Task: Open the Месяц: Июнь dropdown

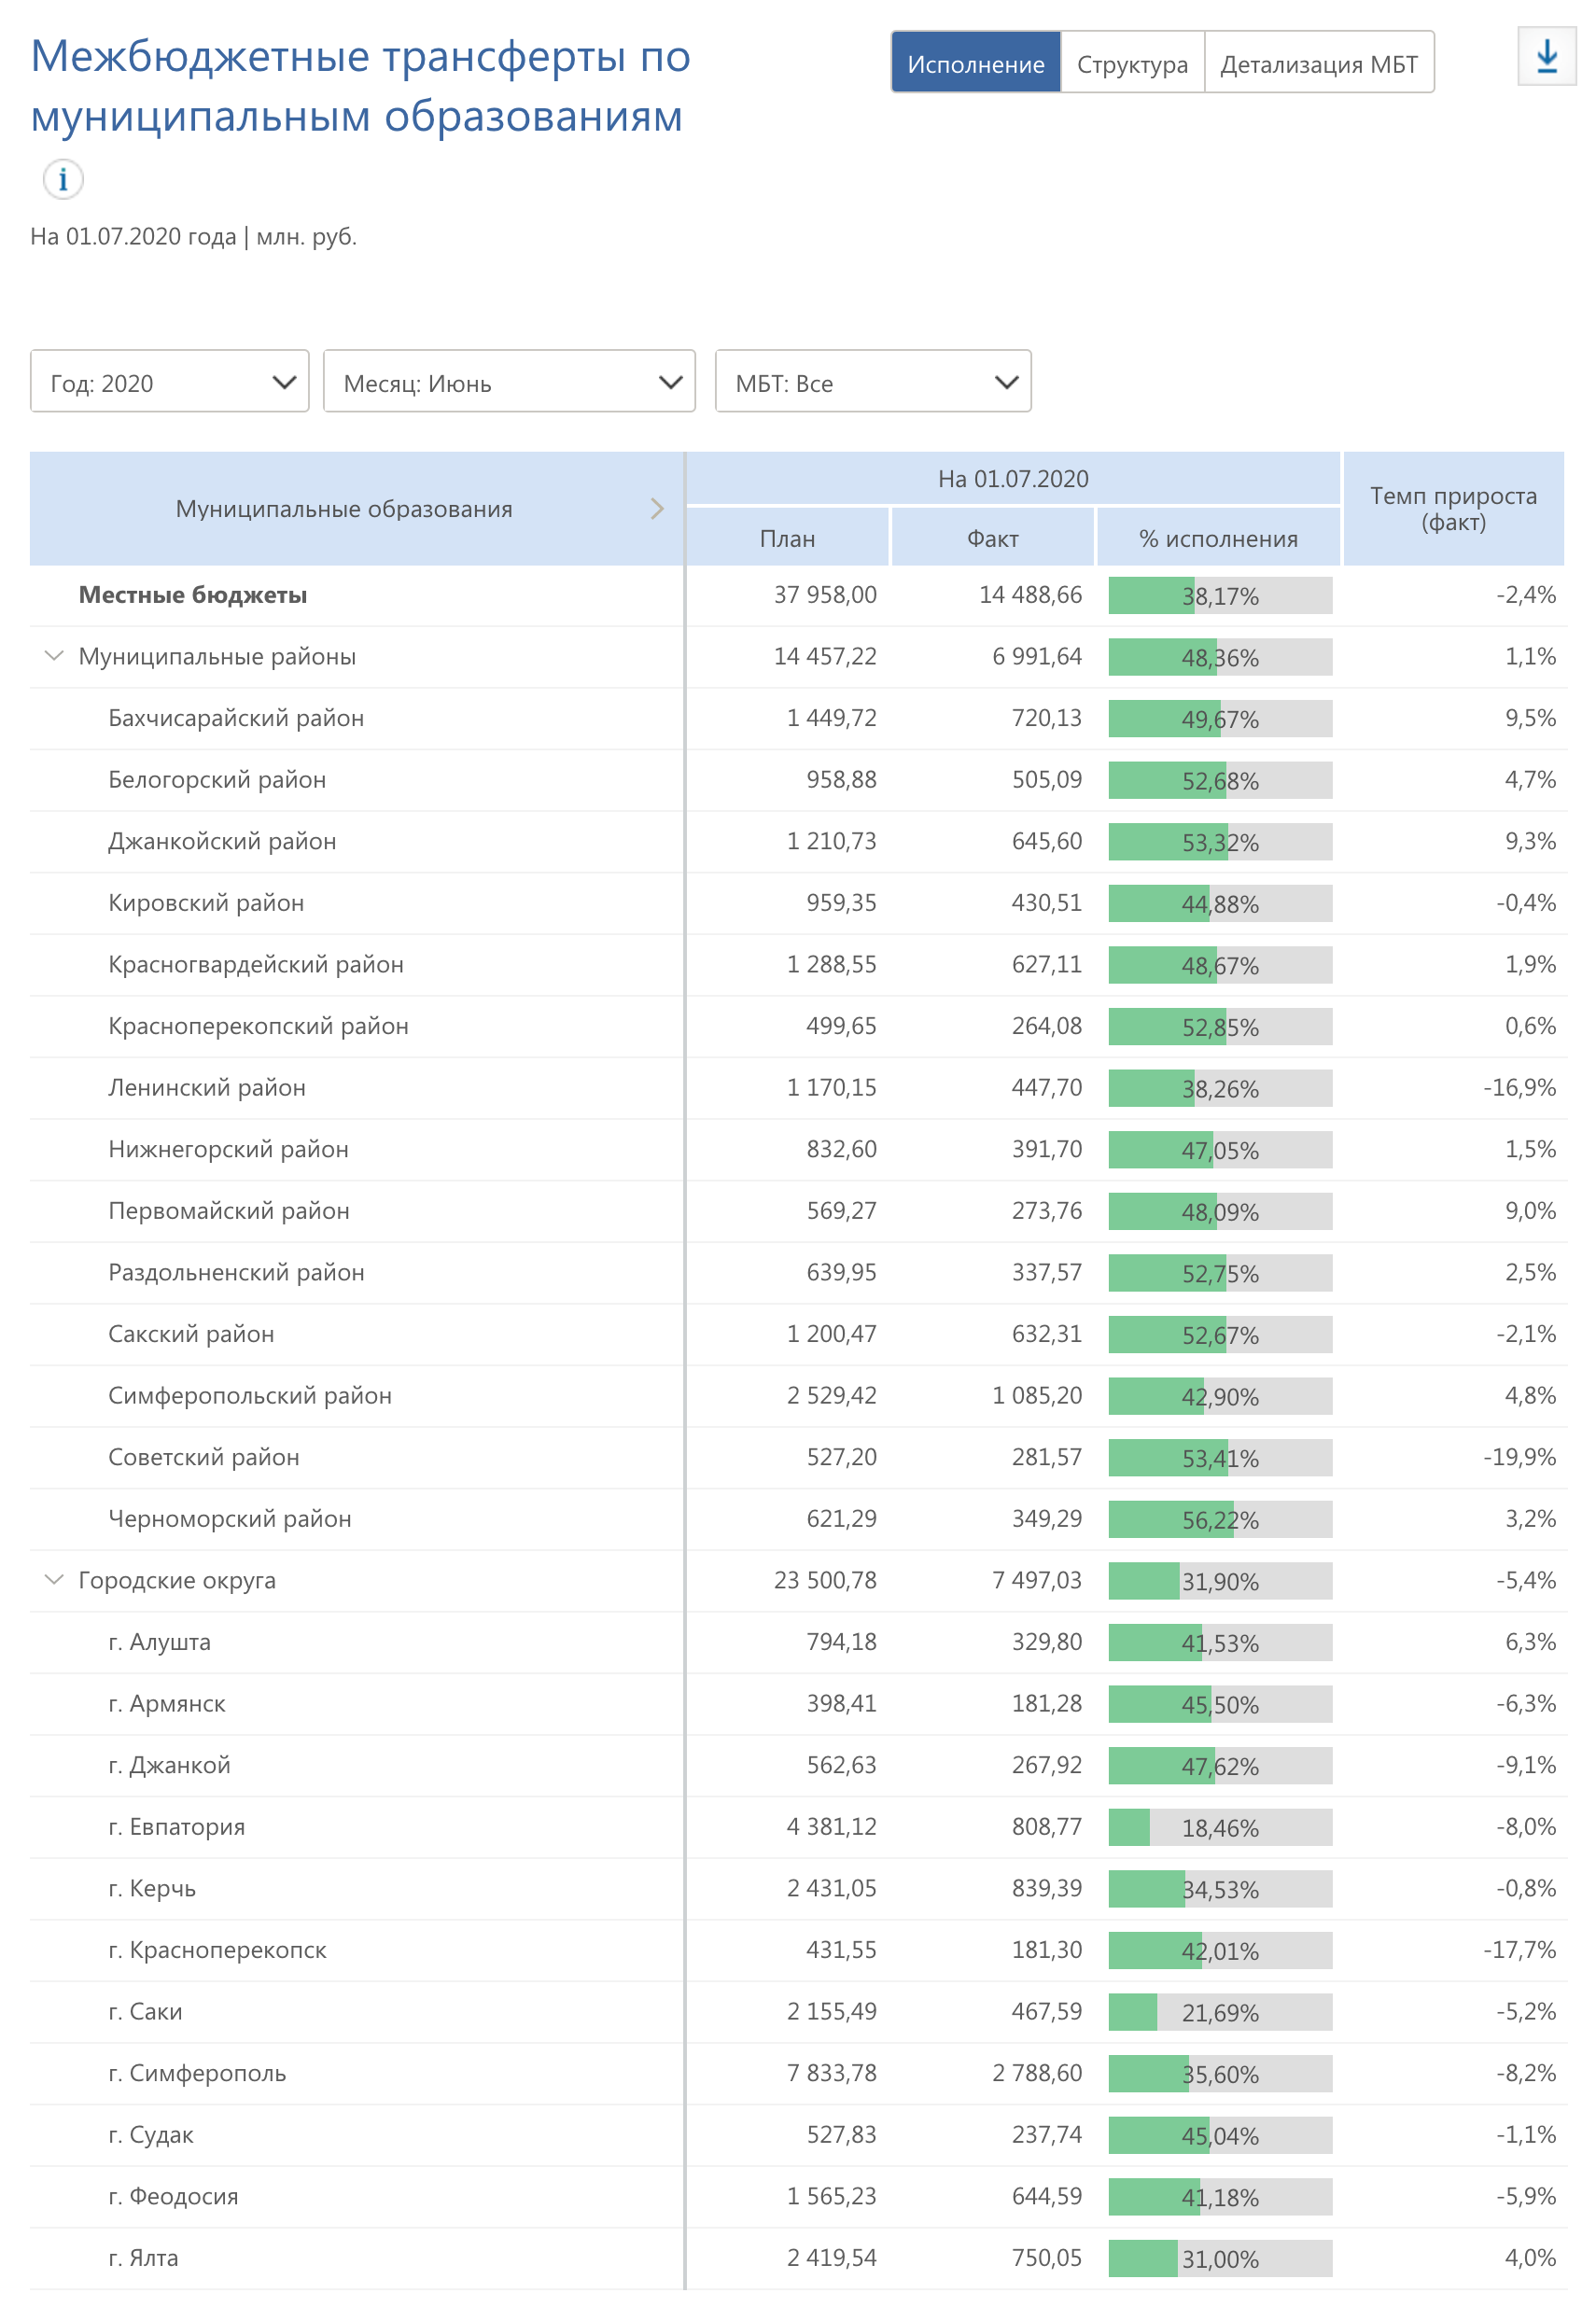Action: (x=509, y=381)
